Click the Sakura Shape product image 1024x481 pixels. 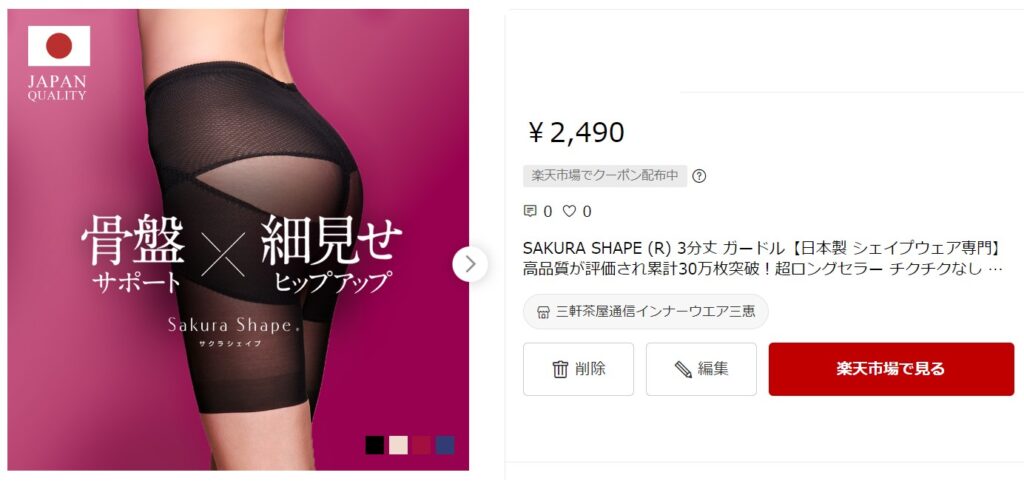tap(238, 240)
